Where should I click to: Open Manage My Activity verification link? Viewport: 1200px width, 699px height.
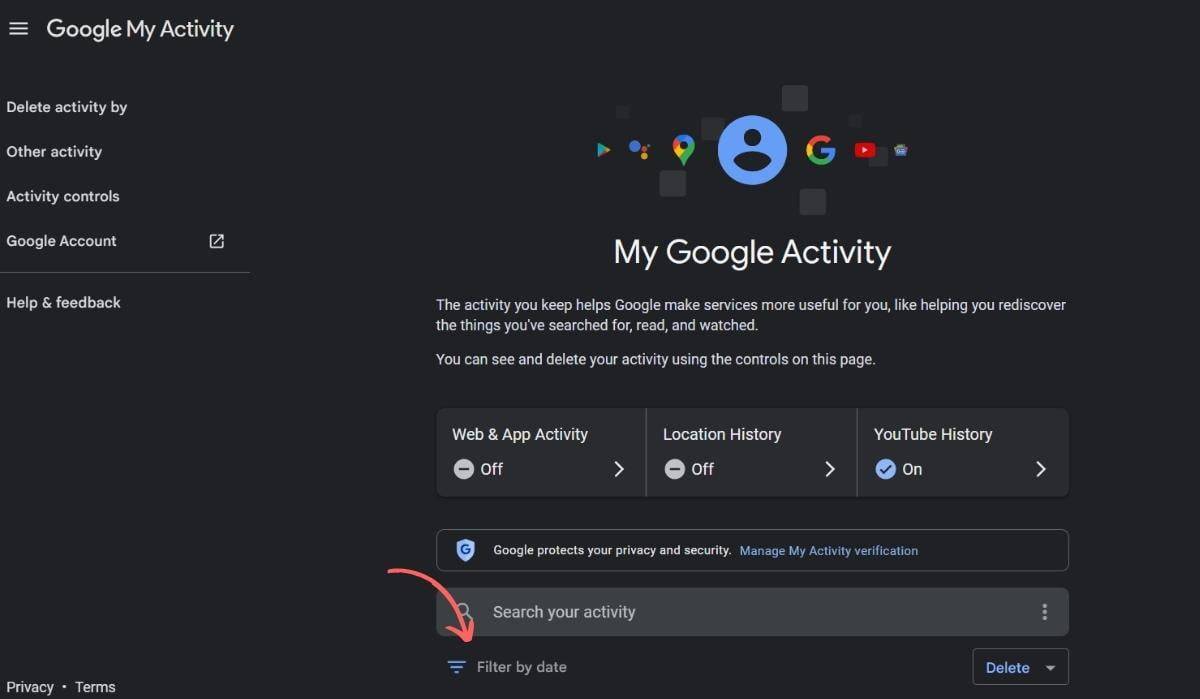pos(828,551)
